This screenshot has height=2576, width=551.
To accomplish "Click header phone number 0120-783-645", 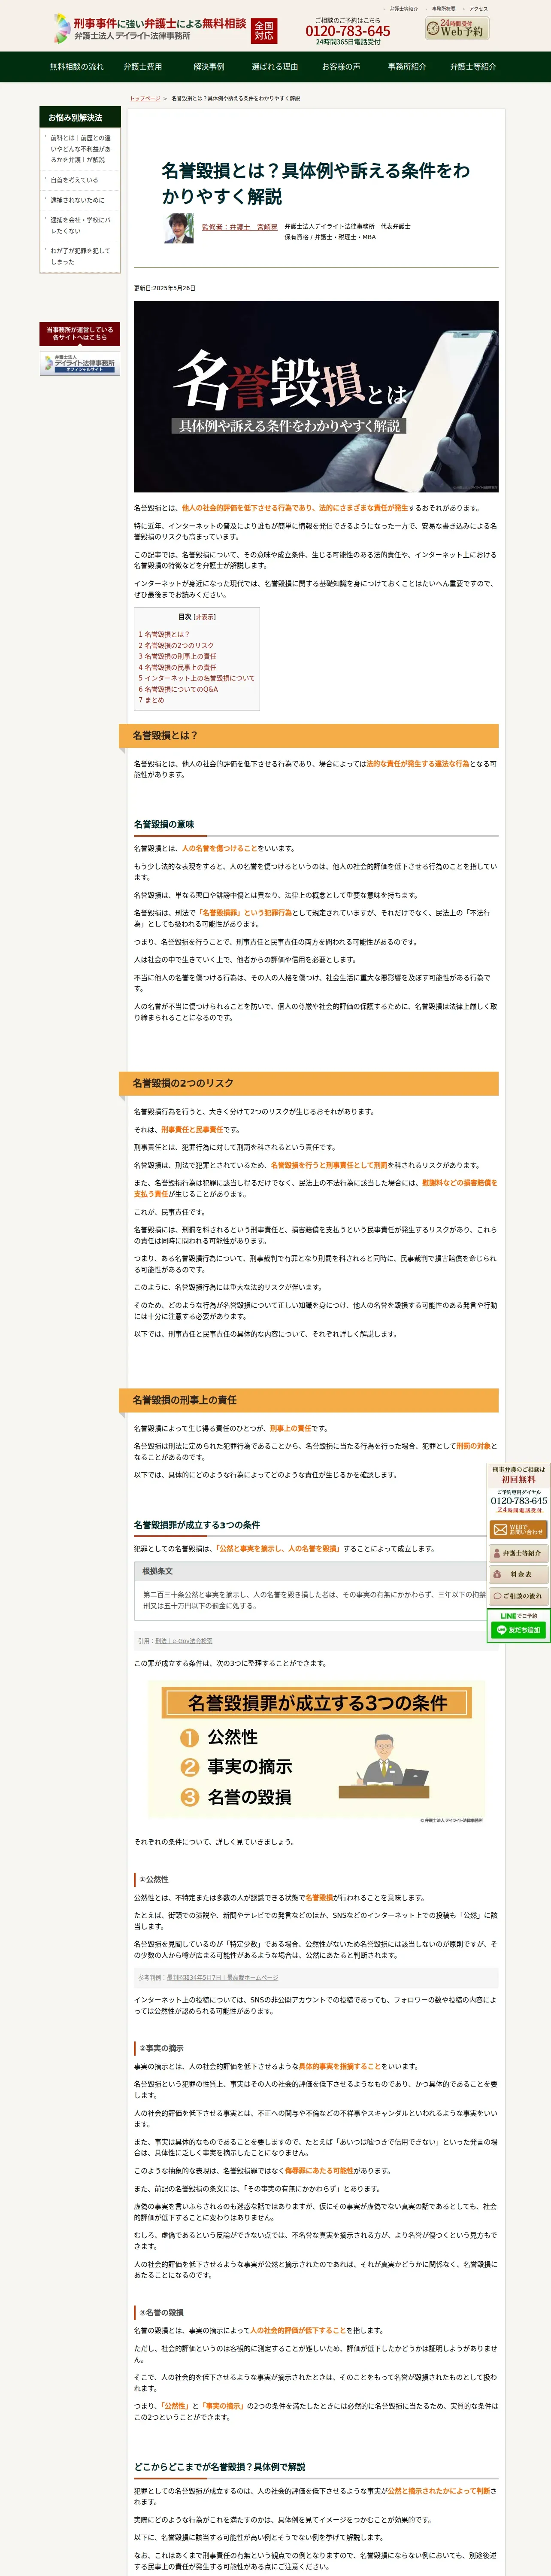I will (348, 31).
